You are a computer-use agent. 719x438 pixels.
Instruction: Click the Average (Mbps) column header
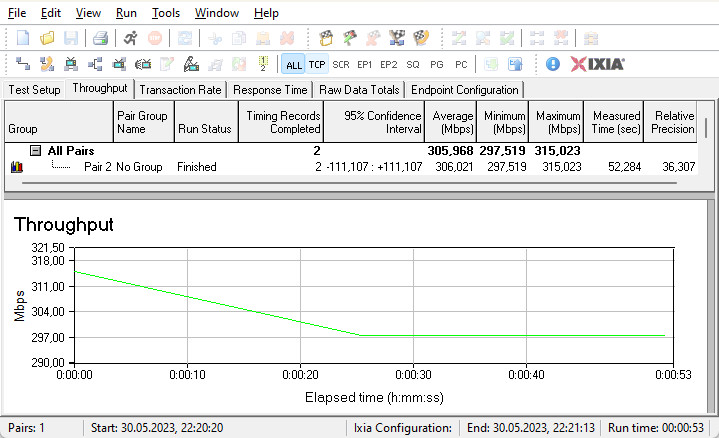[x=451, y=122]
